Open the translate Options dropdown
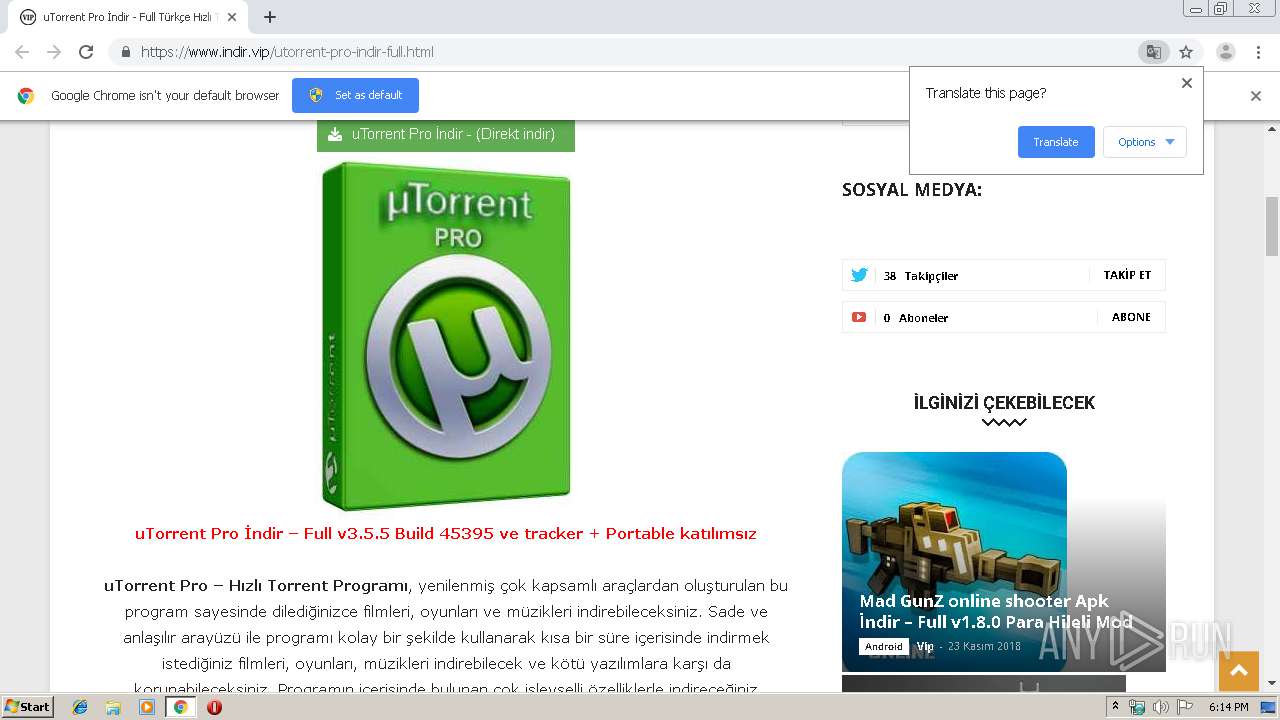This screenshot has width=1280, height=720. coord(1145,142)
